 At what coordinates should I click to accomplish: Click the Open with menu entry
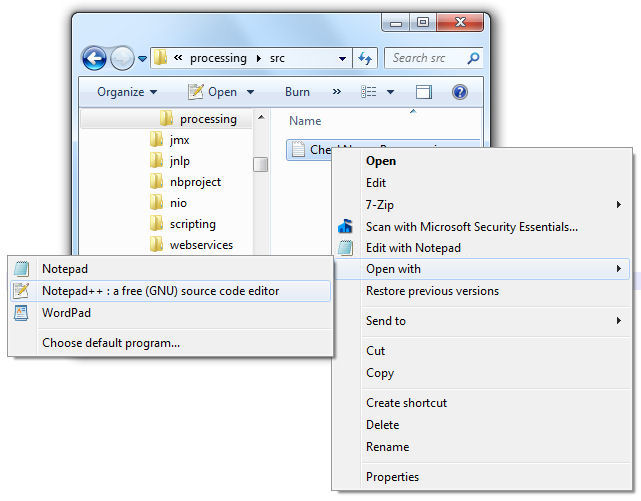point(482,269)
